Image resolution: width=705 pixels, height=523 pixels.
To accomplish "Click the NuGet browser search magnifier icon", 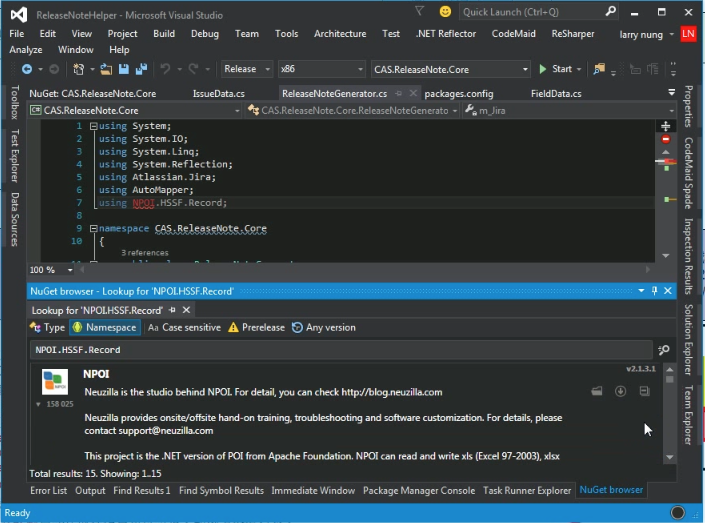I will pos(664,350).
